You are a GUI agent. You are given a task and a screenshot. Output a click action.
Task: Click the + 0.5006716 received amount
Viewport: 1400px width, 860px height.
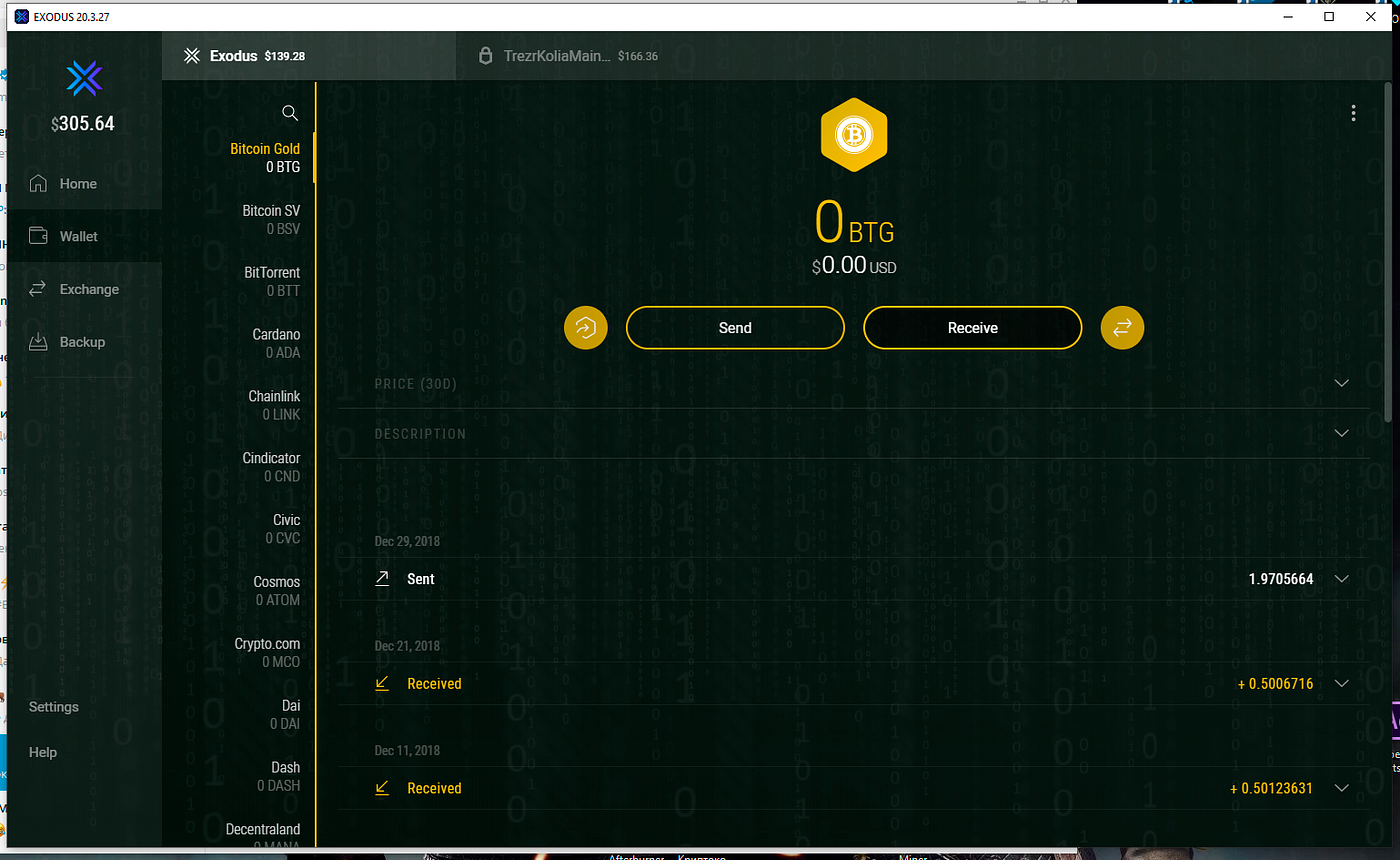point(1275,684)
